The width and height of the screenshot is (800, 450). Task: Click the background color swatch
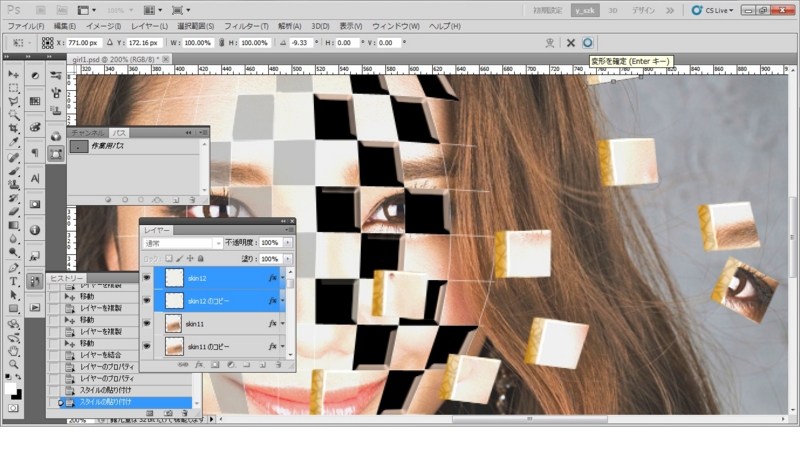[17, 394]
